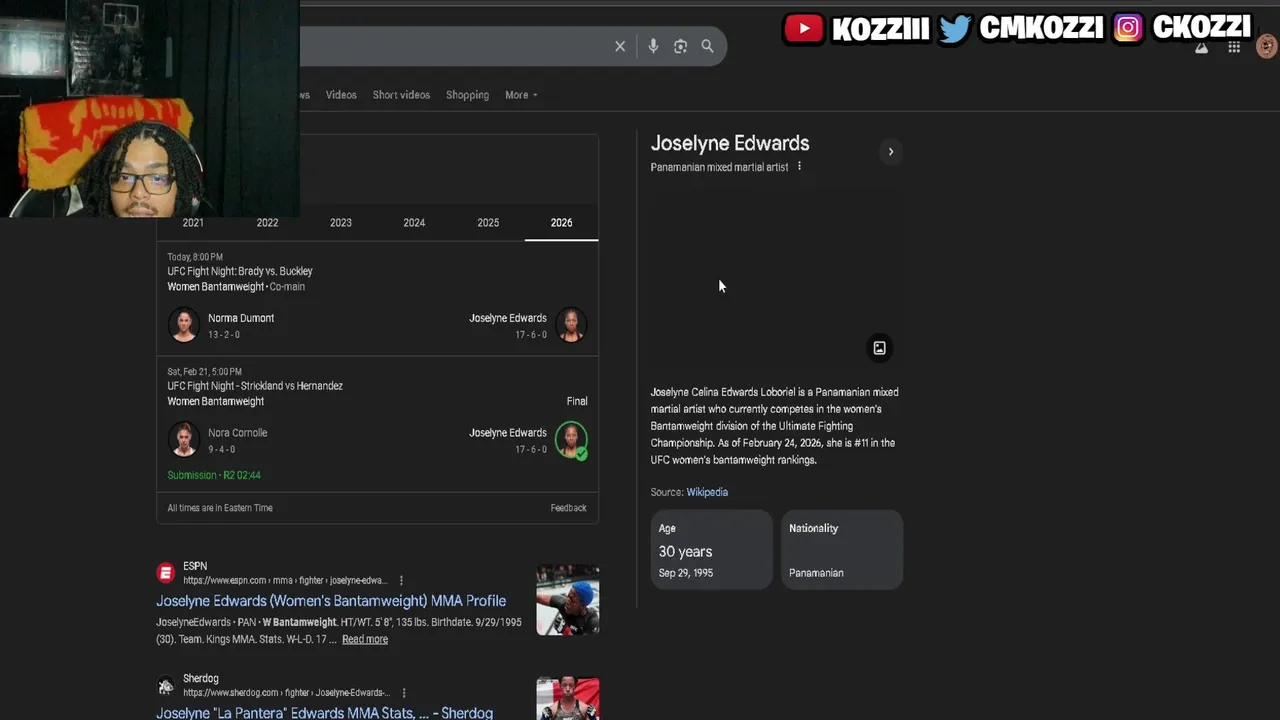This screenshot has width=1280, height=720.
Task: Click Nora Cornolle's fighter photo
Action: pyautogui.click(x=183, y=440)
